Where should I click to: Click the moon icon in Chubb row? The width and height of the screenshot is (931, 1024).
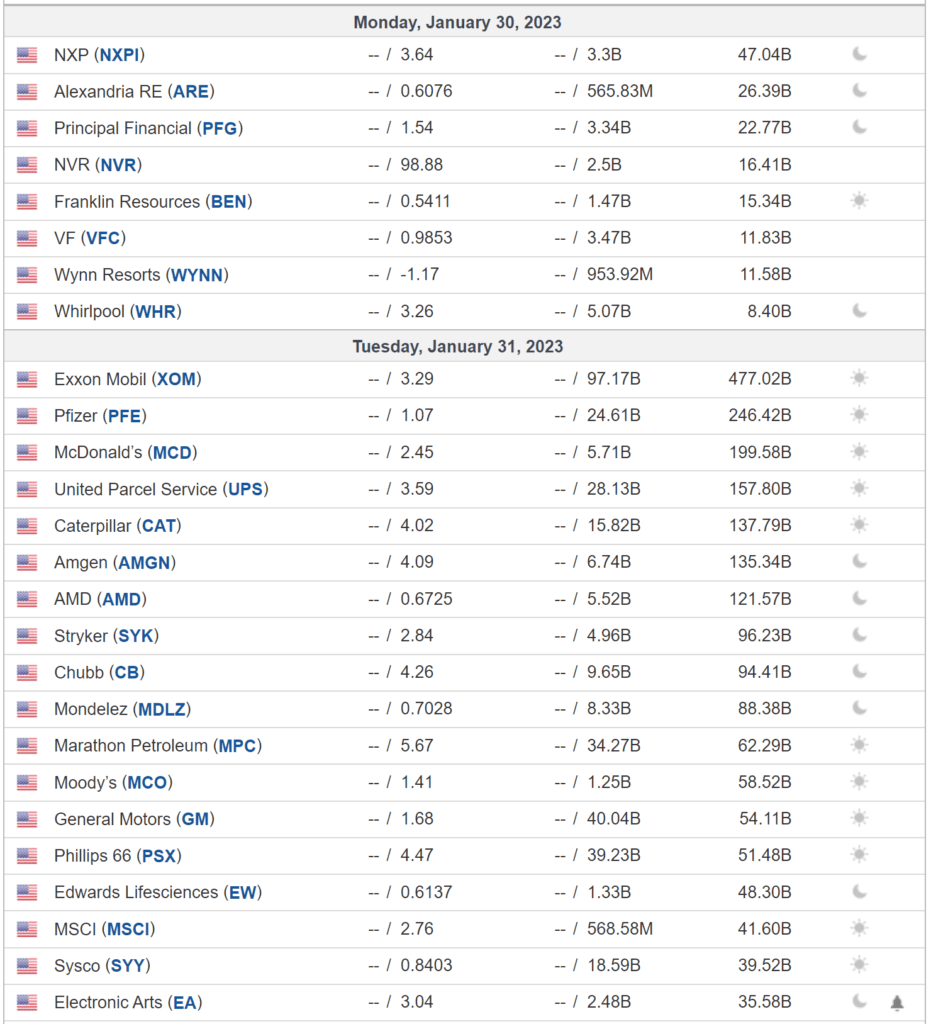[860, 671]
